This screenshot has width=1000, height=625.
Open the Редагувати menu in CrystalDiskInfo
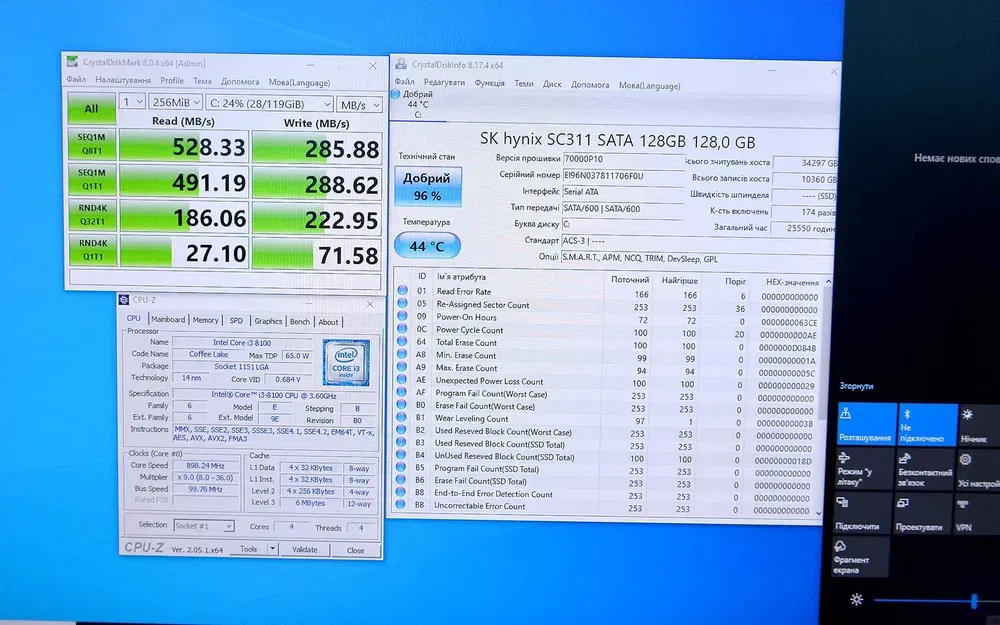pyautogui.click(x=444, y=82)
